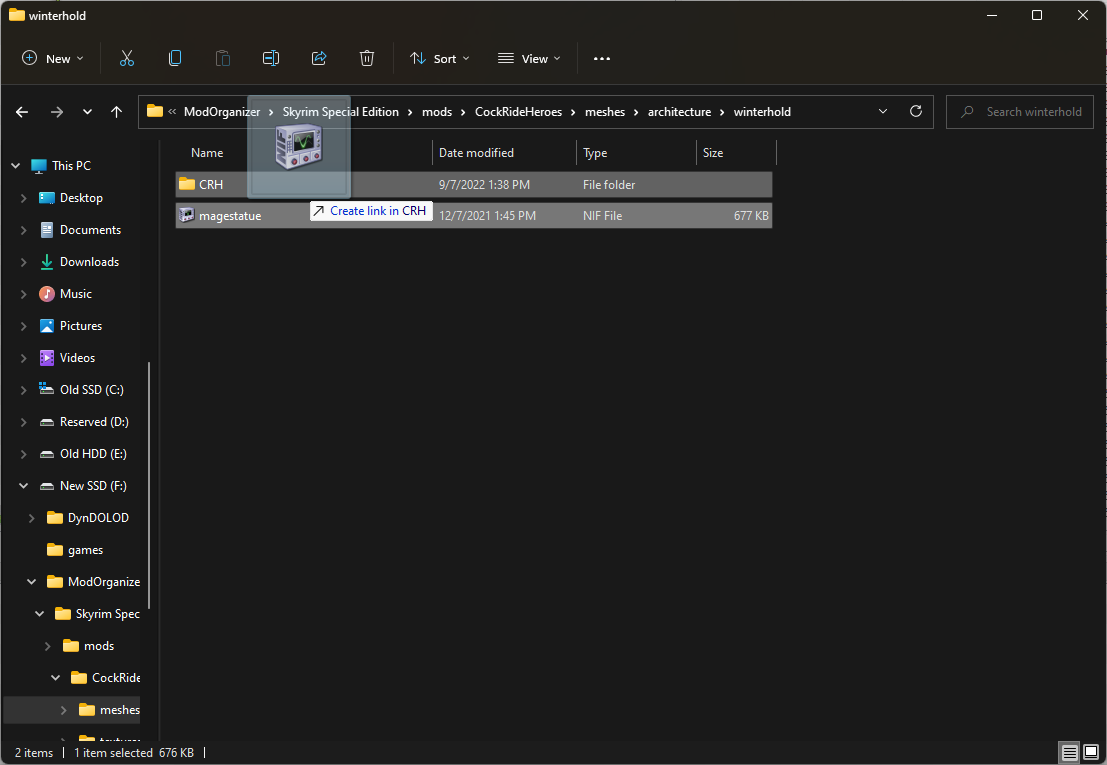Viewport: 1107px width, 765px height.
Task: Click the 677 KB size cell
Action: (x=750, y=215)
